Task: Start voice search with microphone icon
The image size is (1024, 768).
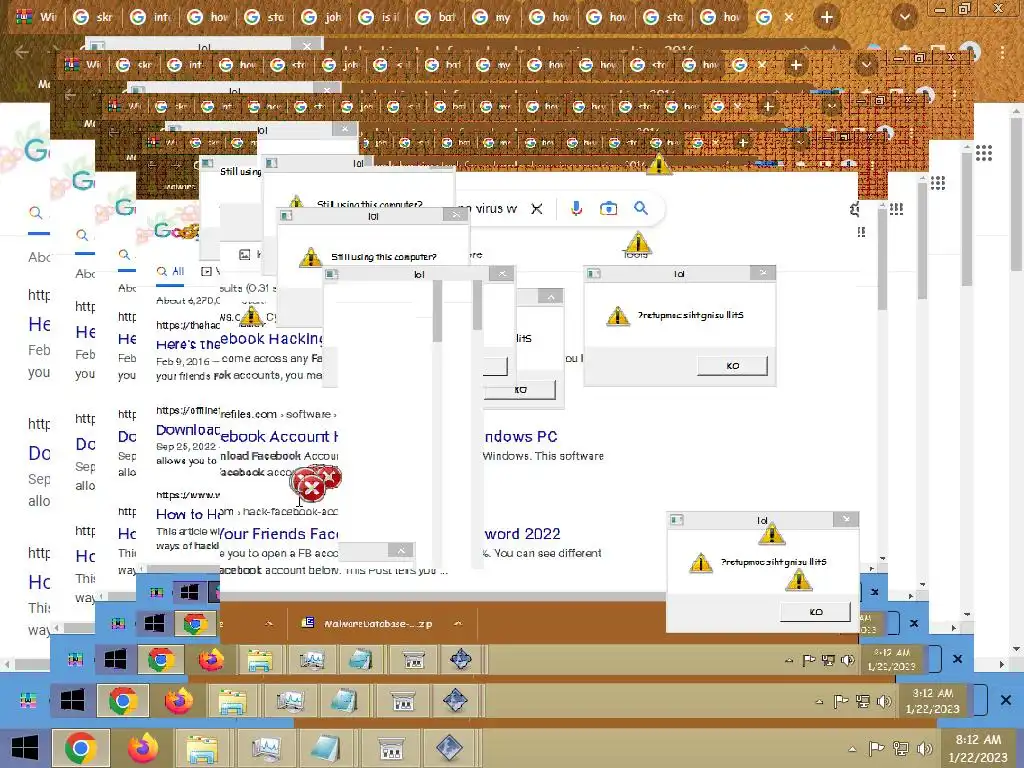Action: [x=576, y=208]
